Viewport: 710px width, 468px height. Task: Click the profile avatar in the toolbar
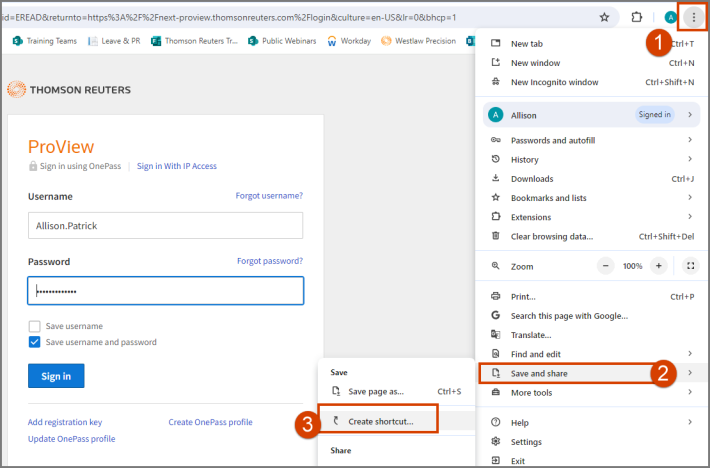[670, 17]
